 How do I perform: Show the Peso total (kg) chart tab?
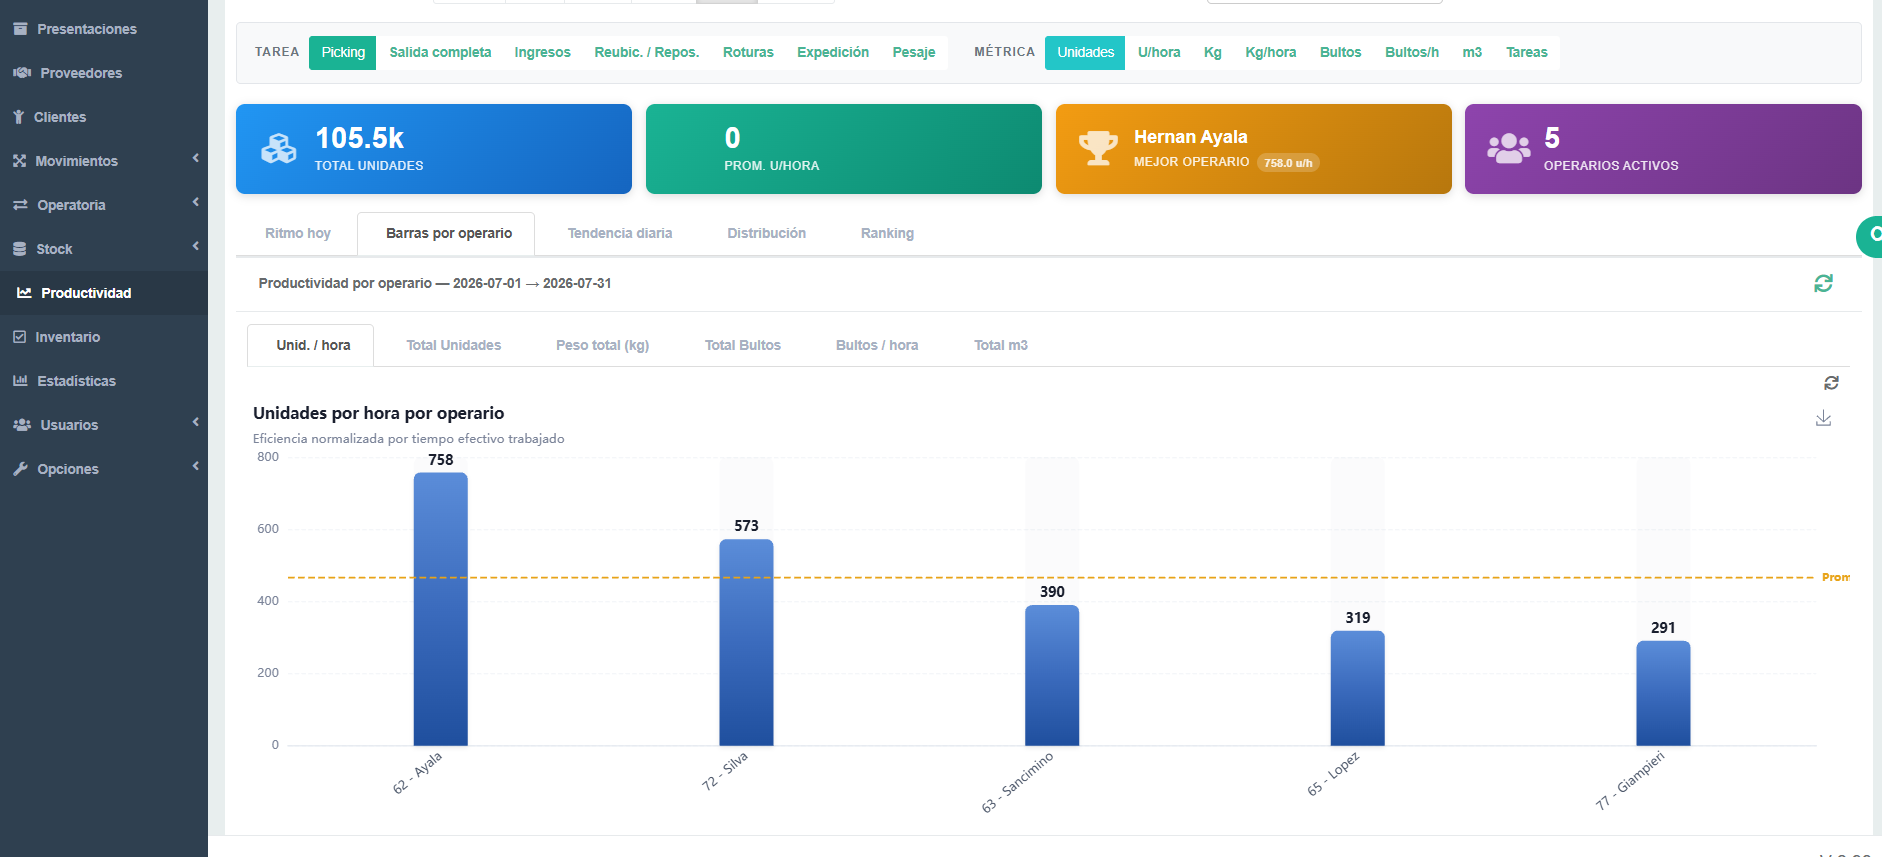603,346
